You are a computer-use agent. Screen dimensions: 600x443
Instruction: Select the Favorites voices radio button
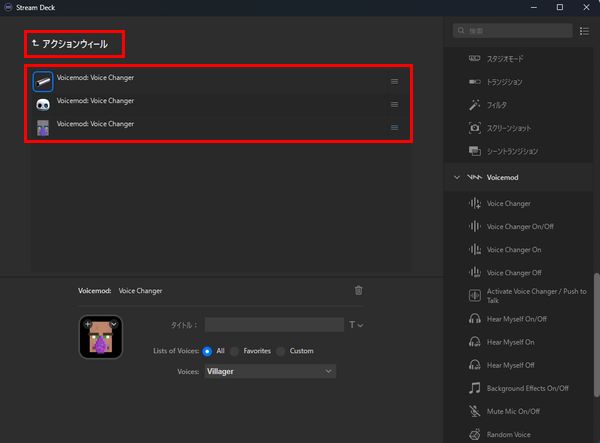[x=234, y=351]
